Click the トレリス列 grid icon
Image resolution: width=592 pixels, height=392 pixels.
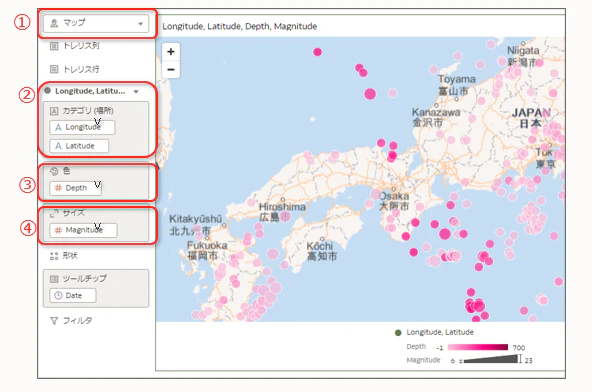pyautogui.click(x=54, y=46)
